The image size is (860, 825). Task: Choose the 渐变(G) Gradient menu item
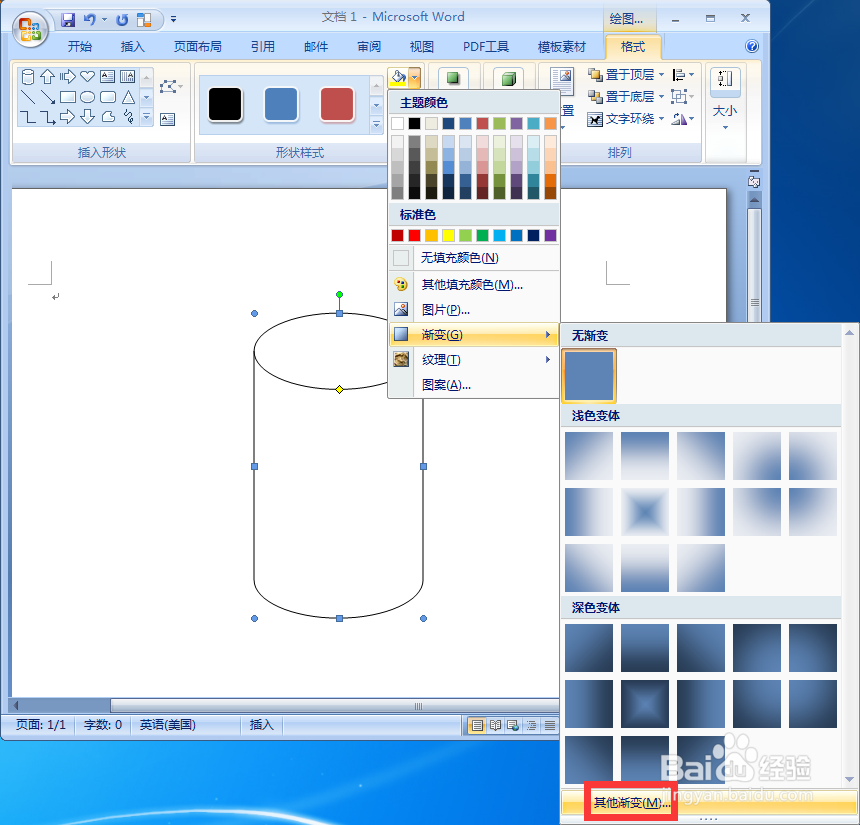click(x=474, y=335)
